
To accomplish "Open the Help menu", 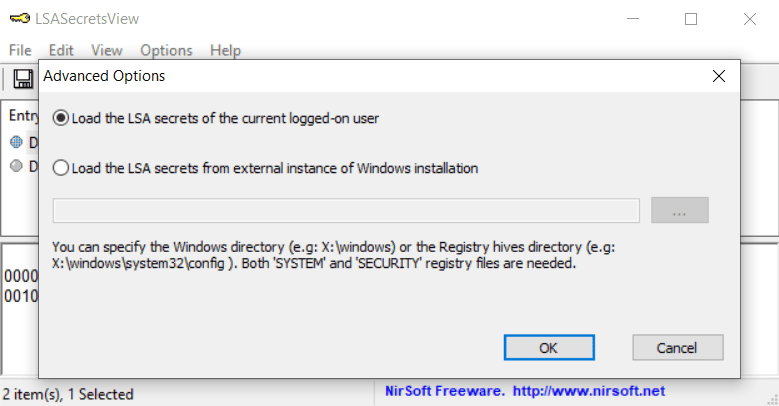I will coord(225,50).
